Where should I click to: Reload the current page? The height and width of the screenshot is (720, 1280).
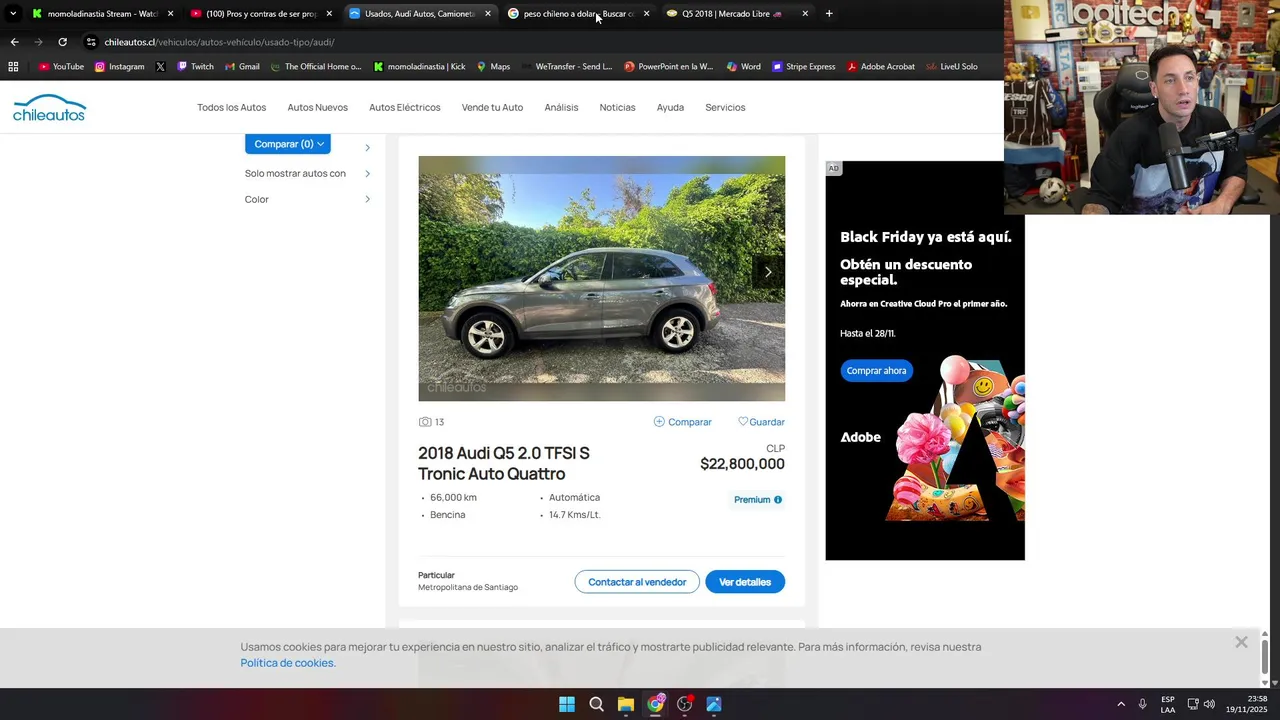click(x=62, y=42)
